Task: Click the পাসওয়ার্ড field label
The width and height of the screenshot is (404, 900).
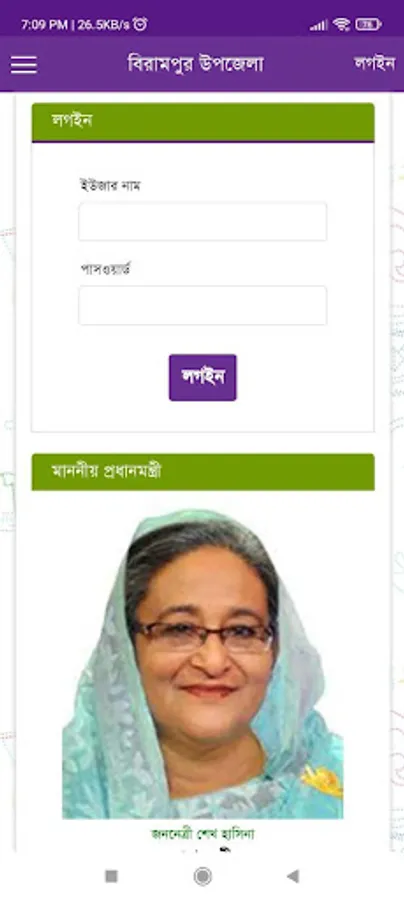Action: click(x=104, y=269)
